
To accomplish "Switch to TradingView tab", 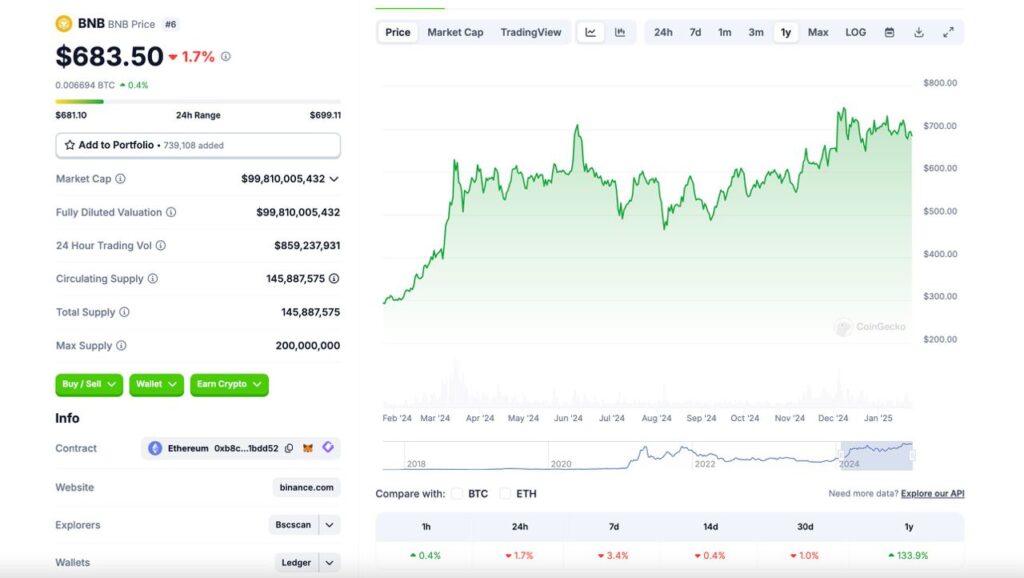I will [x=531, y=32].
